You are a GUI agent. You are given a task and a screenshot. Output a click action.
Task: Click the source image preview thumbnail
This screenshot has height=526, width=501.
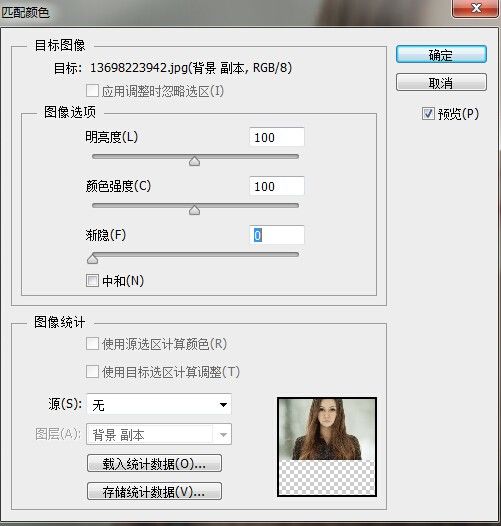[x=327, y=447]
